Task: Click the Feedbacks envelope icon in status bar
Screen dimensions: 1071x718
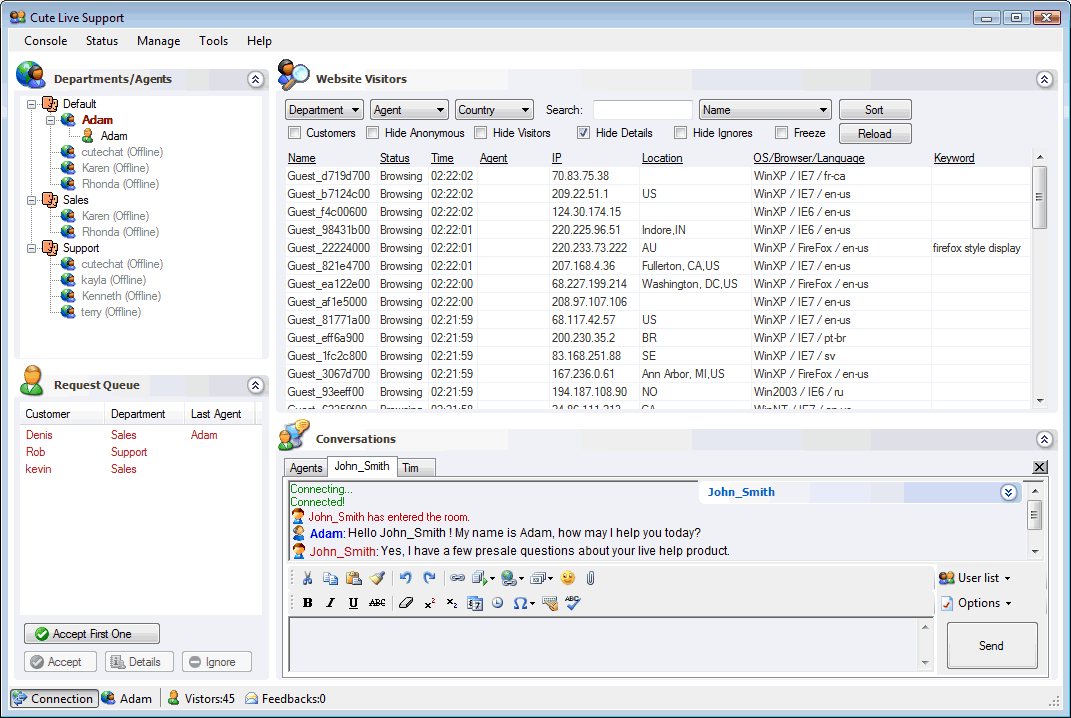Action: tap(251, 698)
